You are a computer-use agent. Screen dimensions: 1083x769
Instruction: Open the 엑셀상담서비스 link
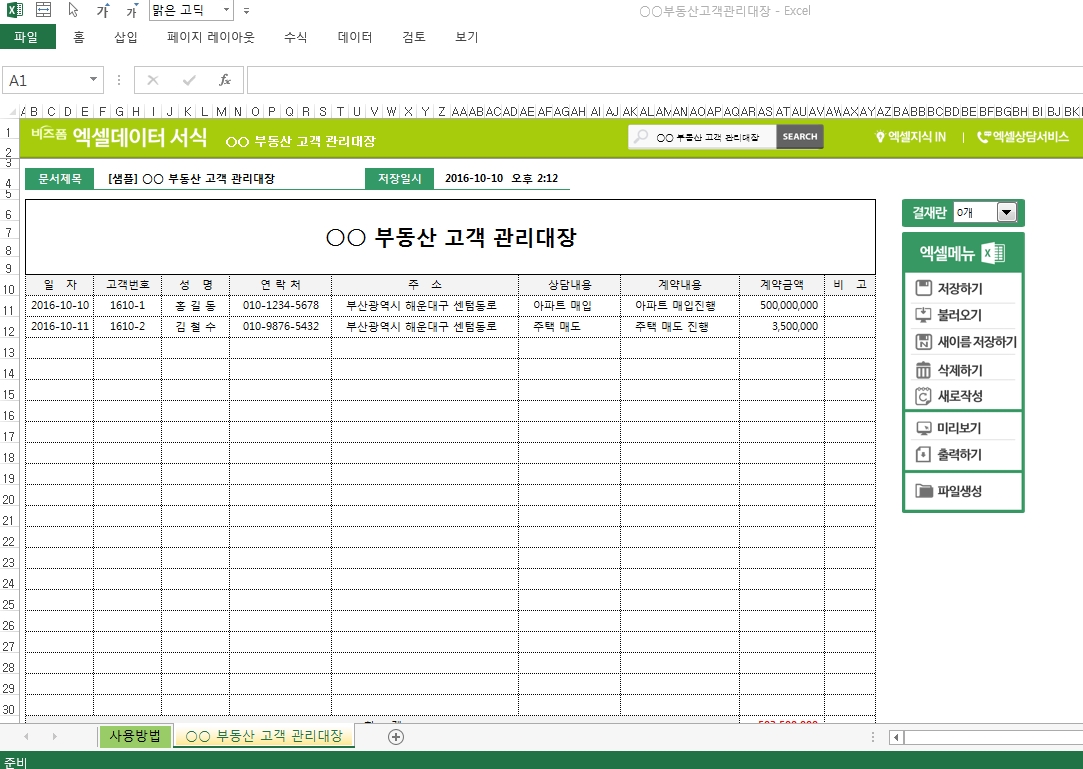point(1023,137)
